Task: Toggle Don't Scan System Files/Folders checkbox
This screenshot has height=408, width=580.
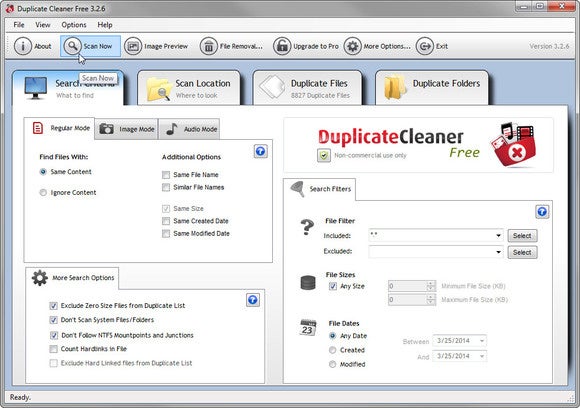Action: (54, 320)
